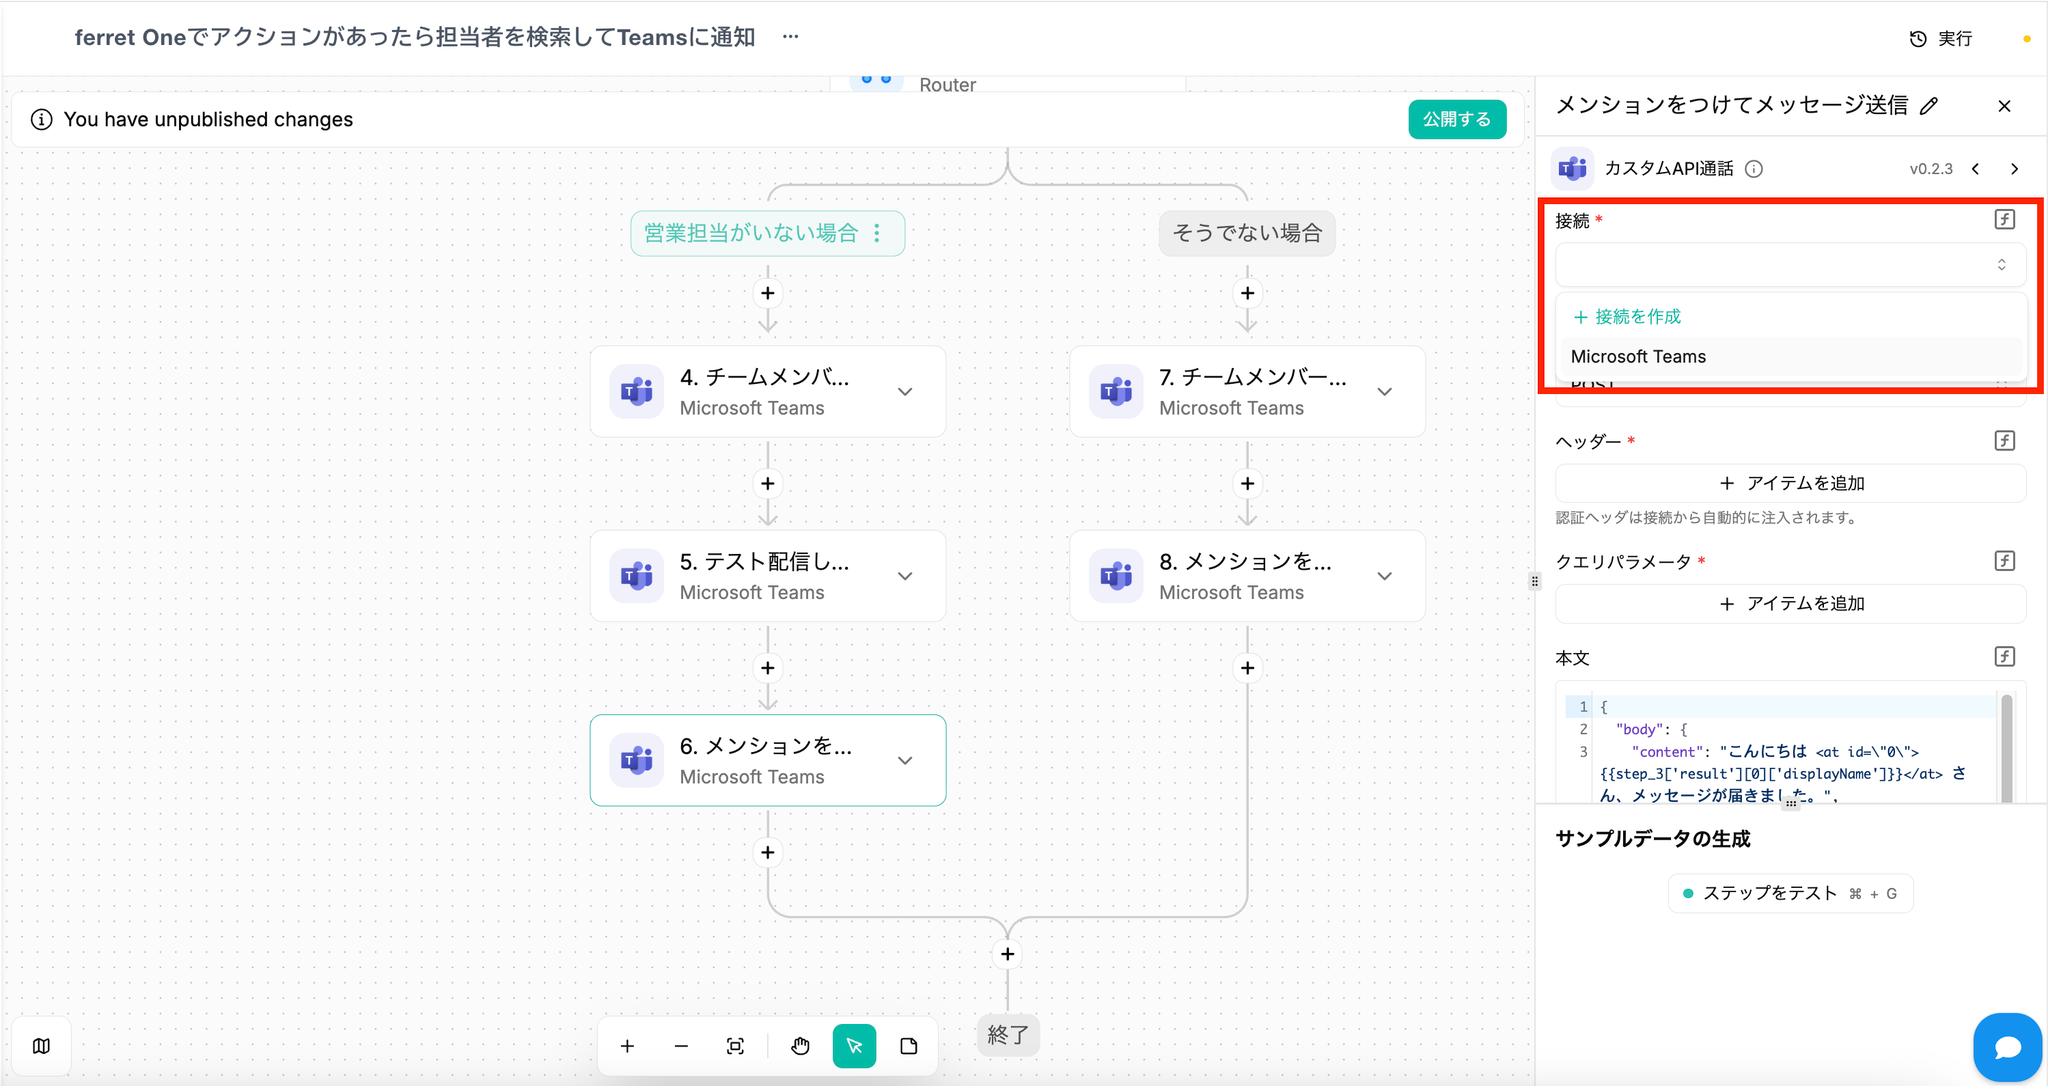Select the hand pan tool

(800, 1046)
